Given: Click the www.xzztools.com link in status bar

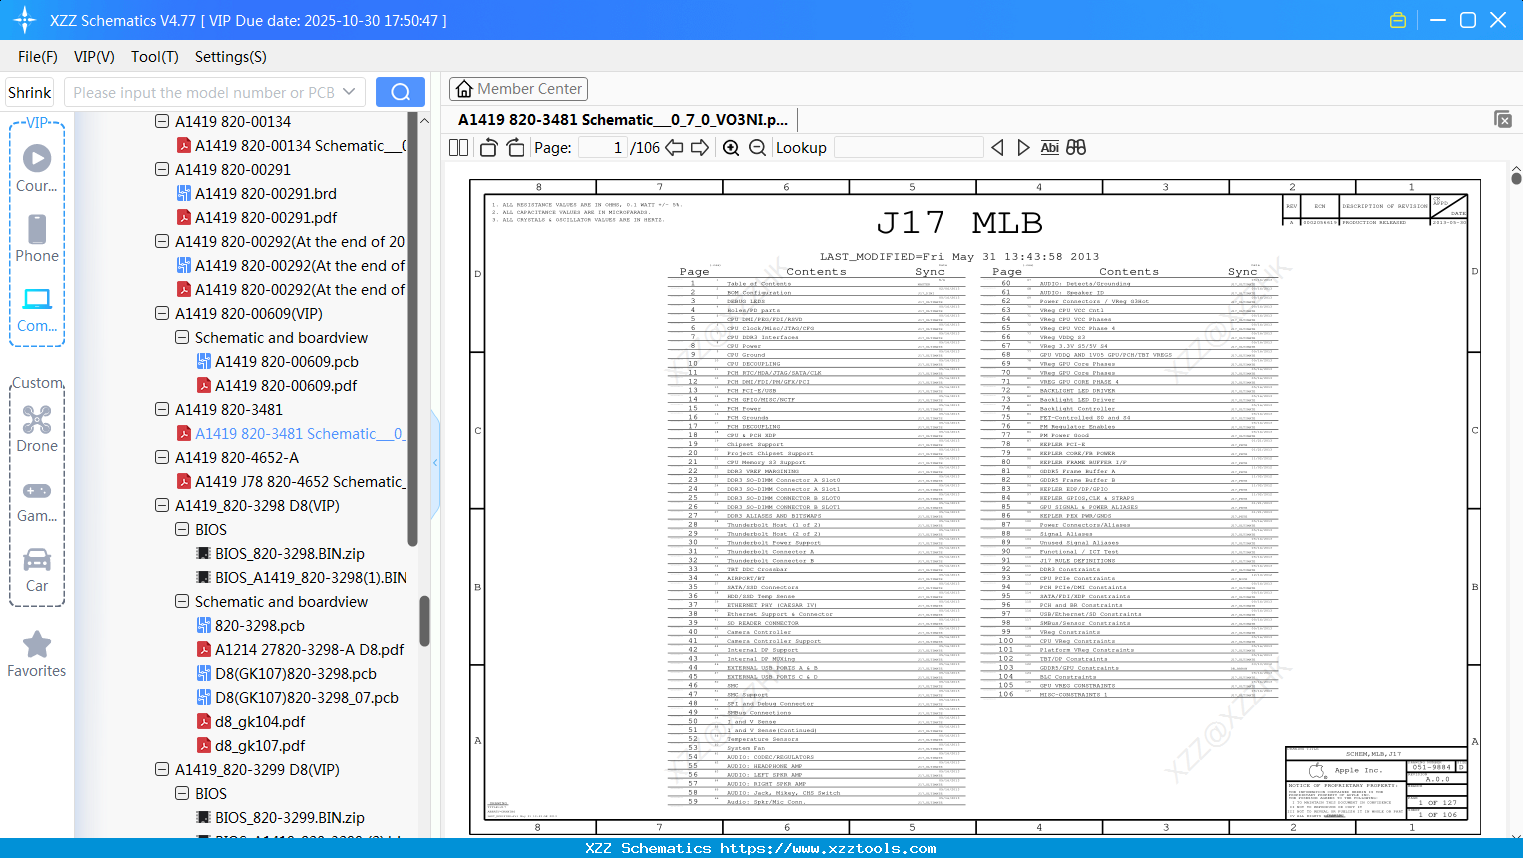Looking at the screenshot, I should (x=828, y=848).
